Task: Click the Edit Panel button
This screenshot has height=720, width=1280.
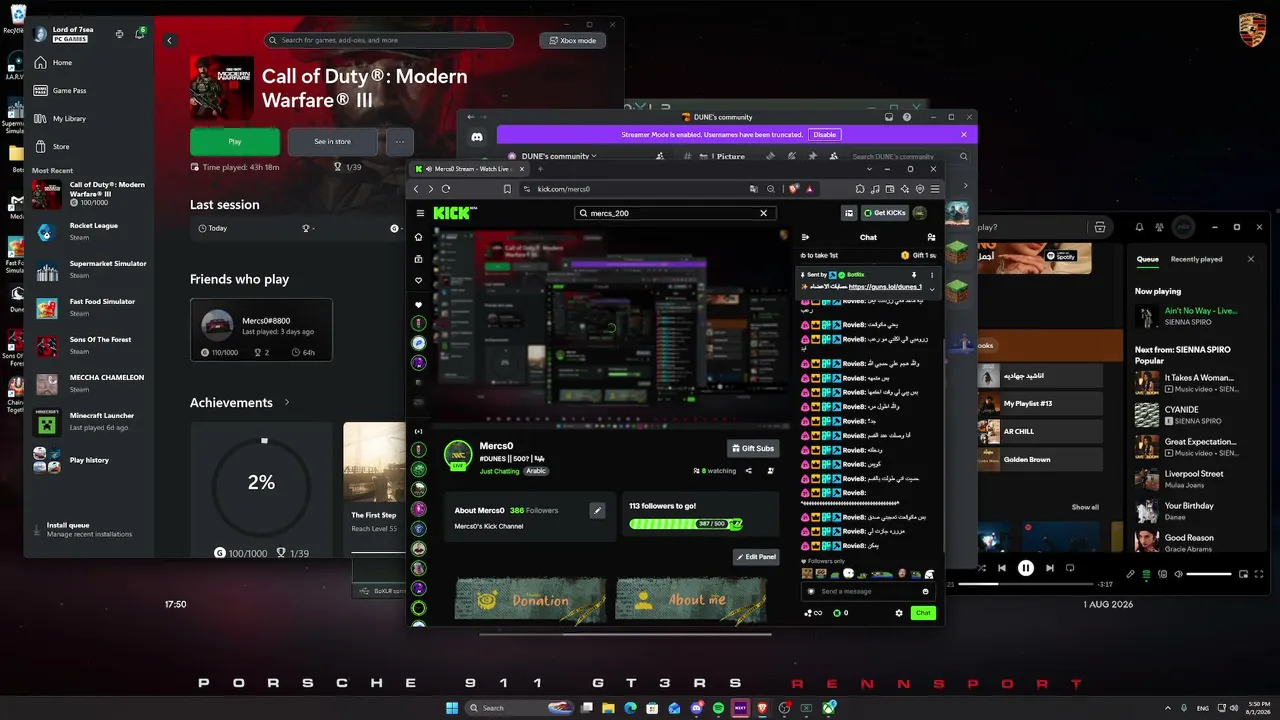Action: pos(756,557)
